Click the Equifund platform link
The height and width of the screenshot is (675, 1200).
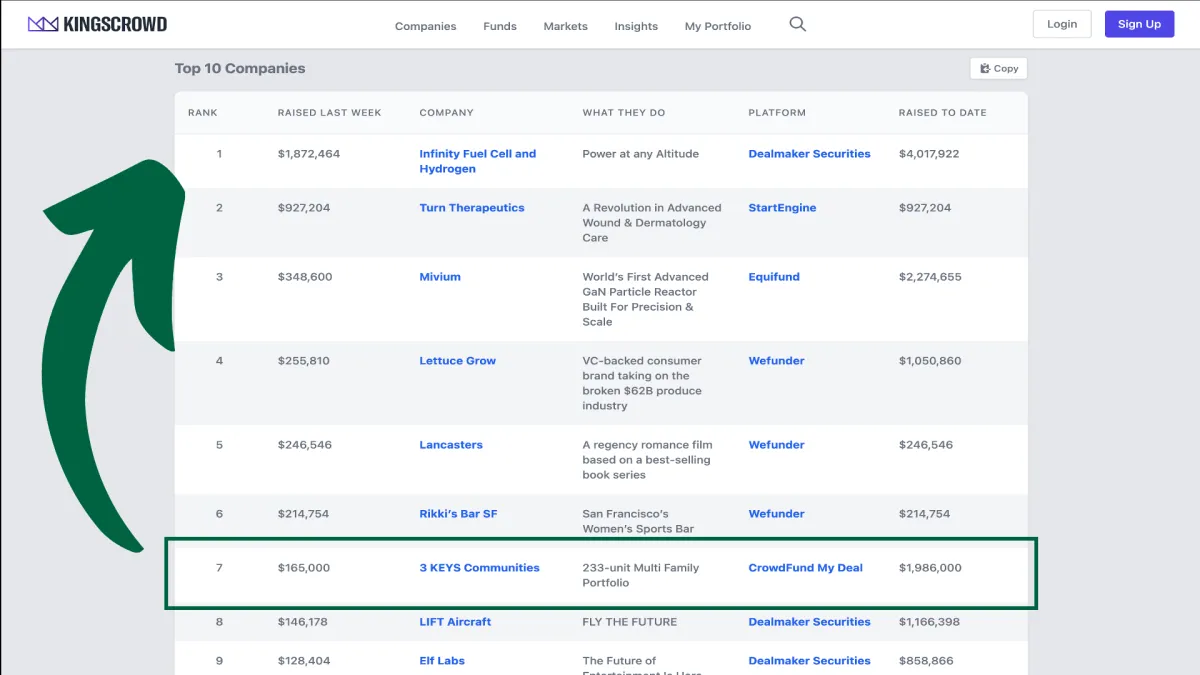[774, 277]
